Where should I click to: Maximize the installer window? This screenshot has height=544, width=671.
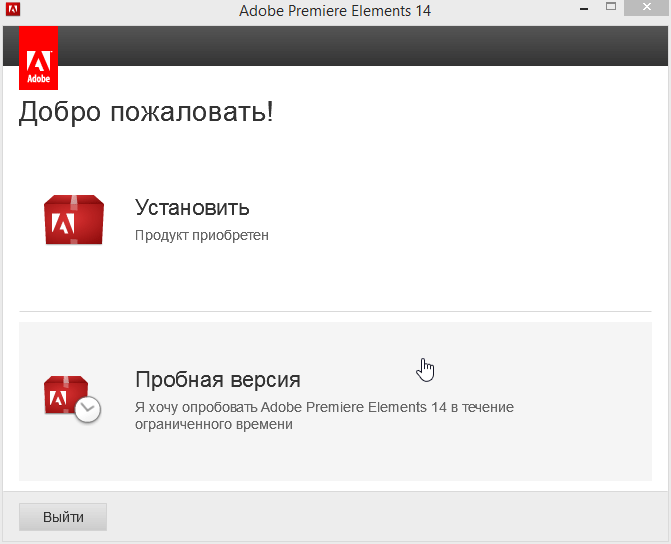611,7
